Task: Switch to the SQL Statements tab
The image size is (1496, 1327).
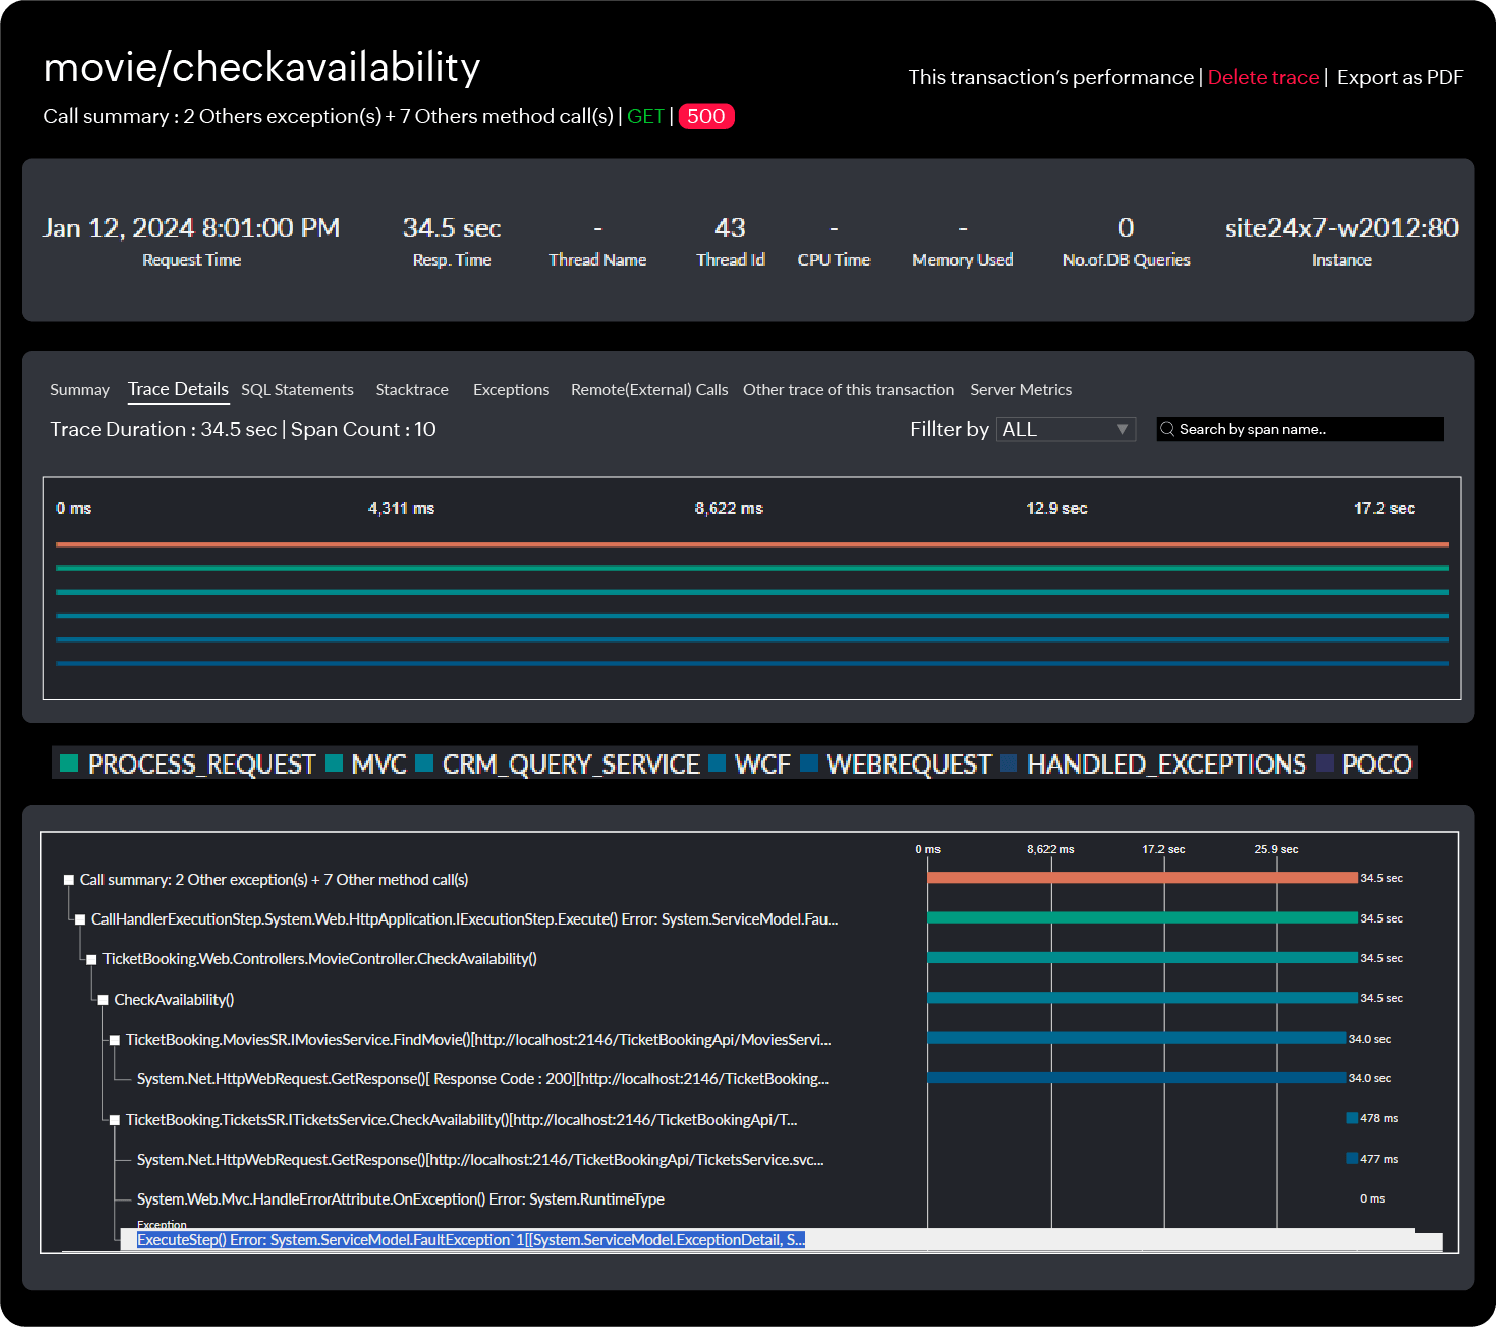Action: coord(297,390)
